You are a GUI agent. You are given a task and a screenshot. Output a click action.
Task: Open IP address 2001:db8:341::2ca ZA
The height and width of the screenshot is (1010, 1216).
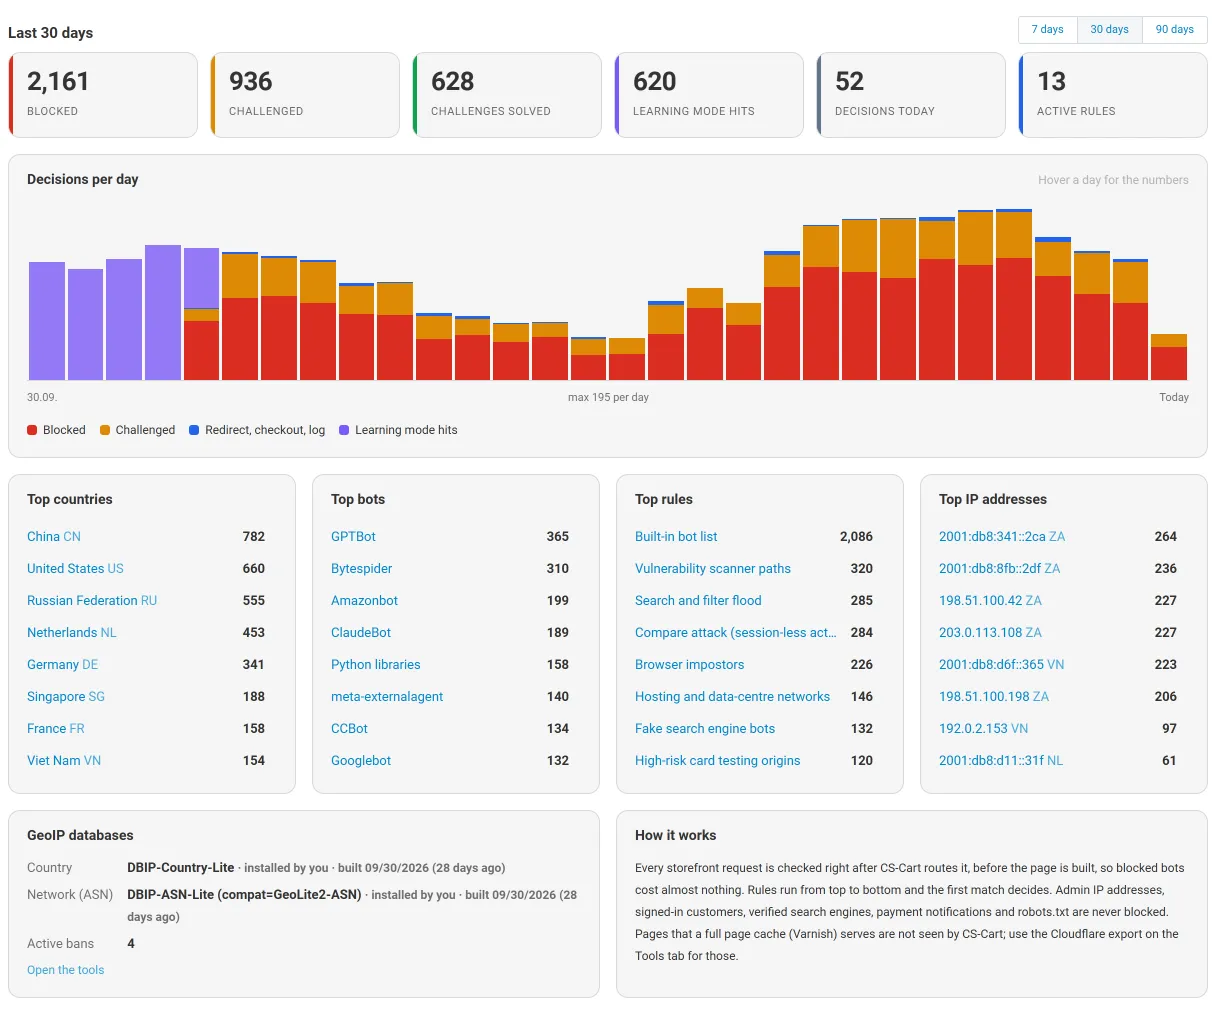click(x=1002, y=537)
